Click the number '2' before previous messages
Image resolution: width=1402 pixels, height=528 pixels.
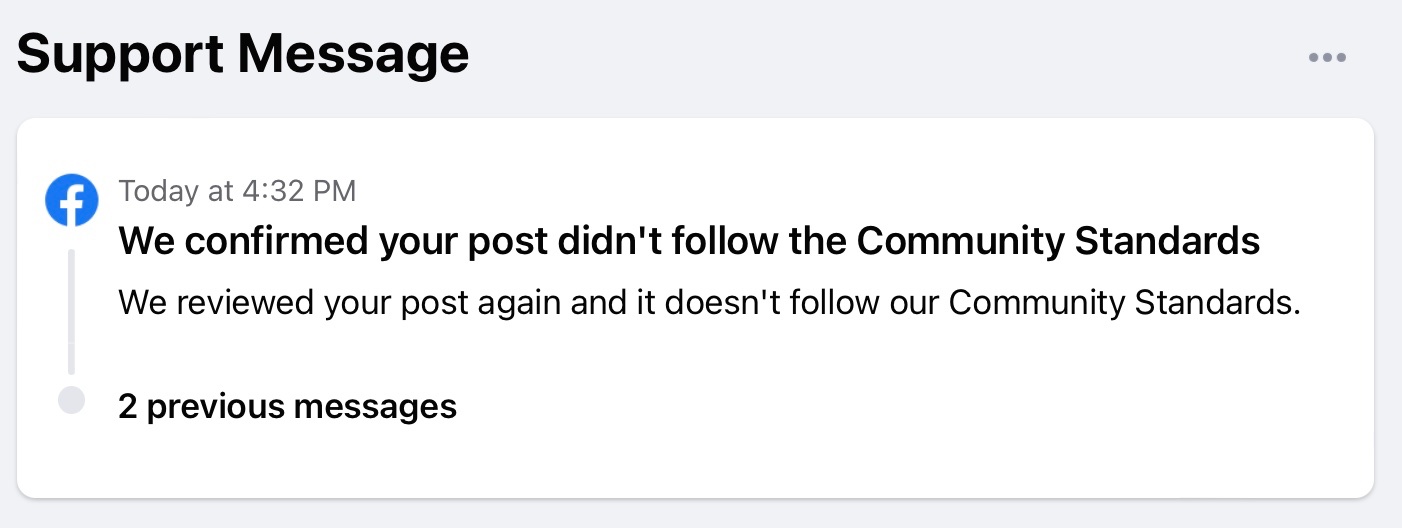(128, 406)
